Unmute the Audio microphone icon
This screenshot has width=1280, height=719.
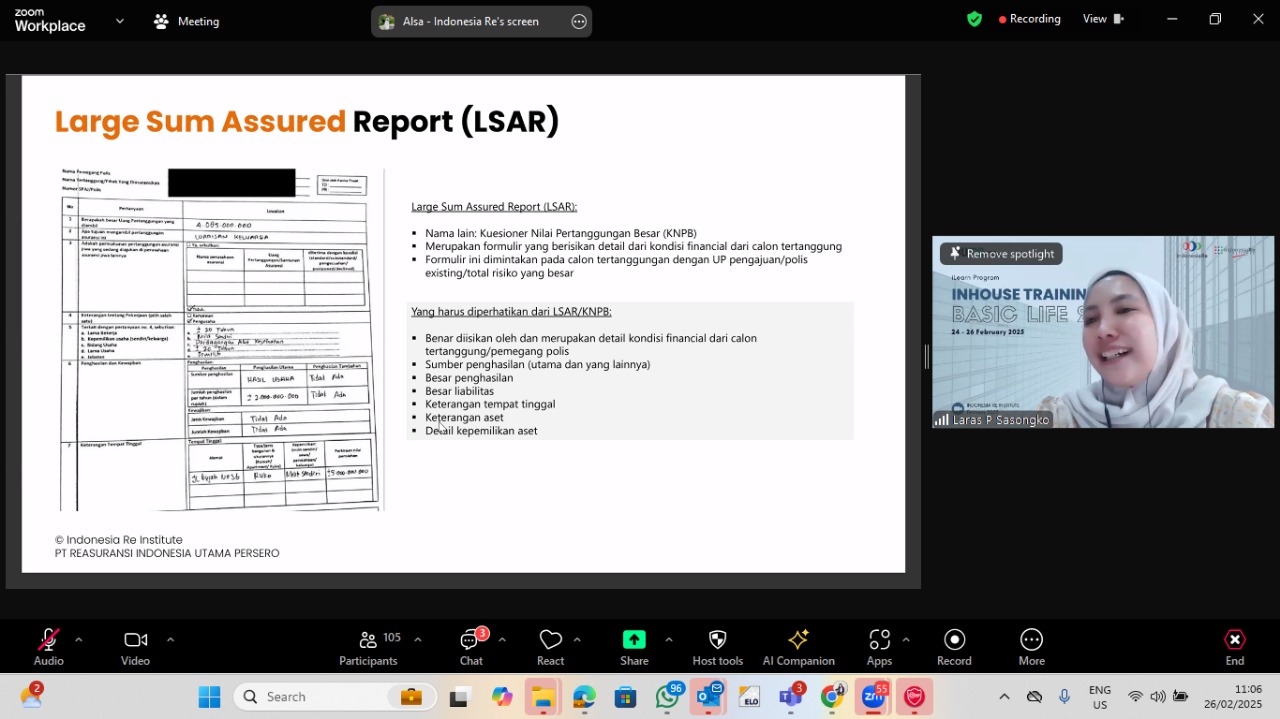(x=48, y=646)
